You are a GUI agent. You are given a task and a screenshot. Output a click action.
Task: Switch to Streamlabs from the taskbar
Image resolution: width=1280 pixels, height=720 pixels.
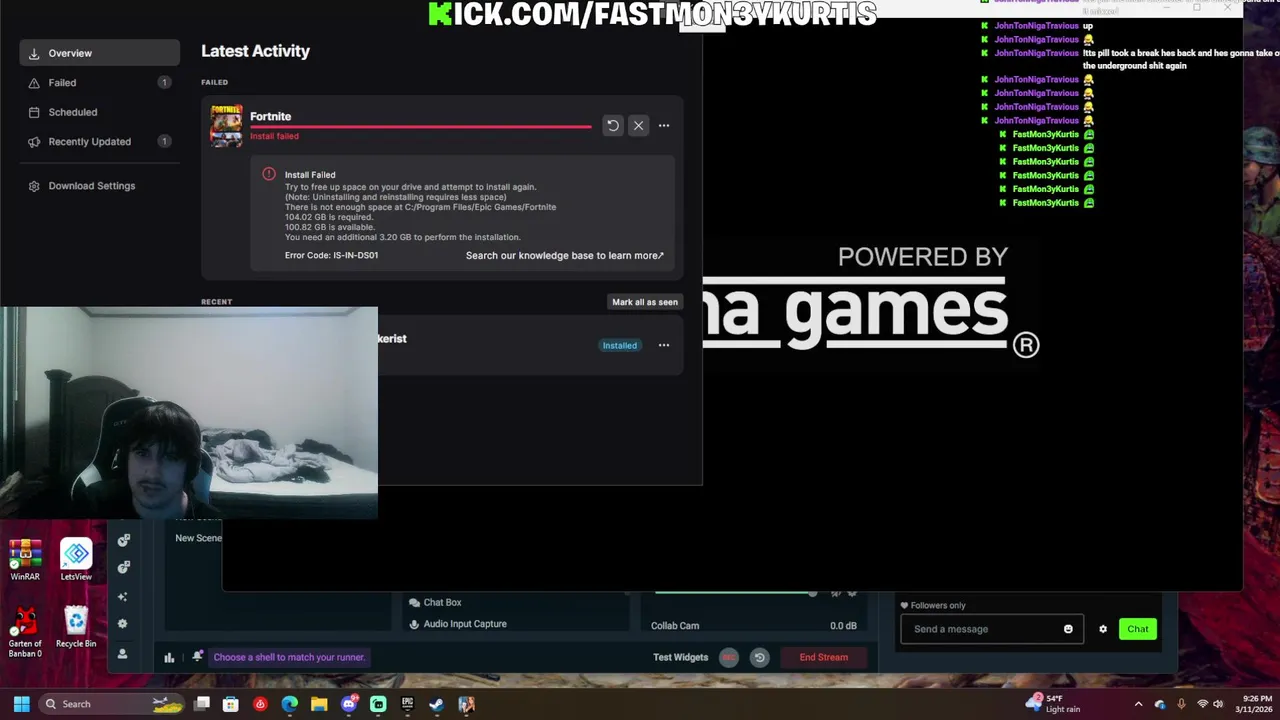coord(378,704)
